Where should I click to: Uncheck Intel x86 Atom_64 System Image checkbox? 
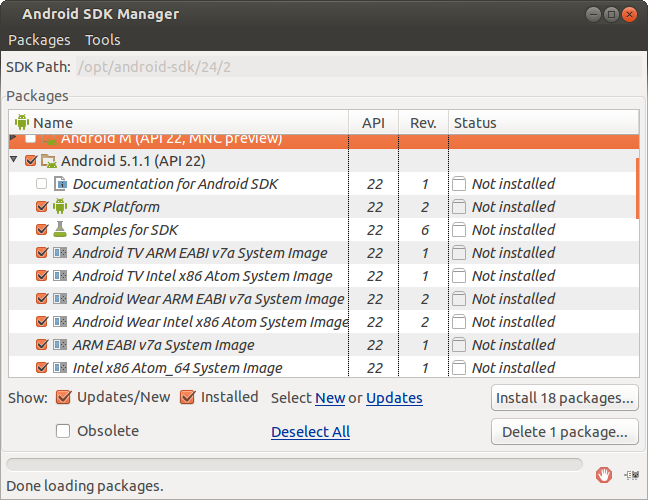[42, 367]
